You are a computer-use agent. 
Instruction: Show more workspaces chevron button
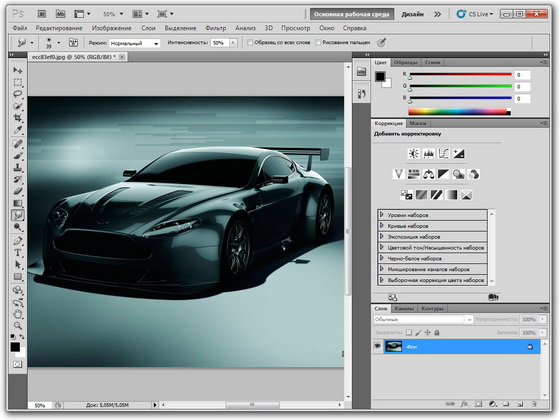(x=438, y=14)
